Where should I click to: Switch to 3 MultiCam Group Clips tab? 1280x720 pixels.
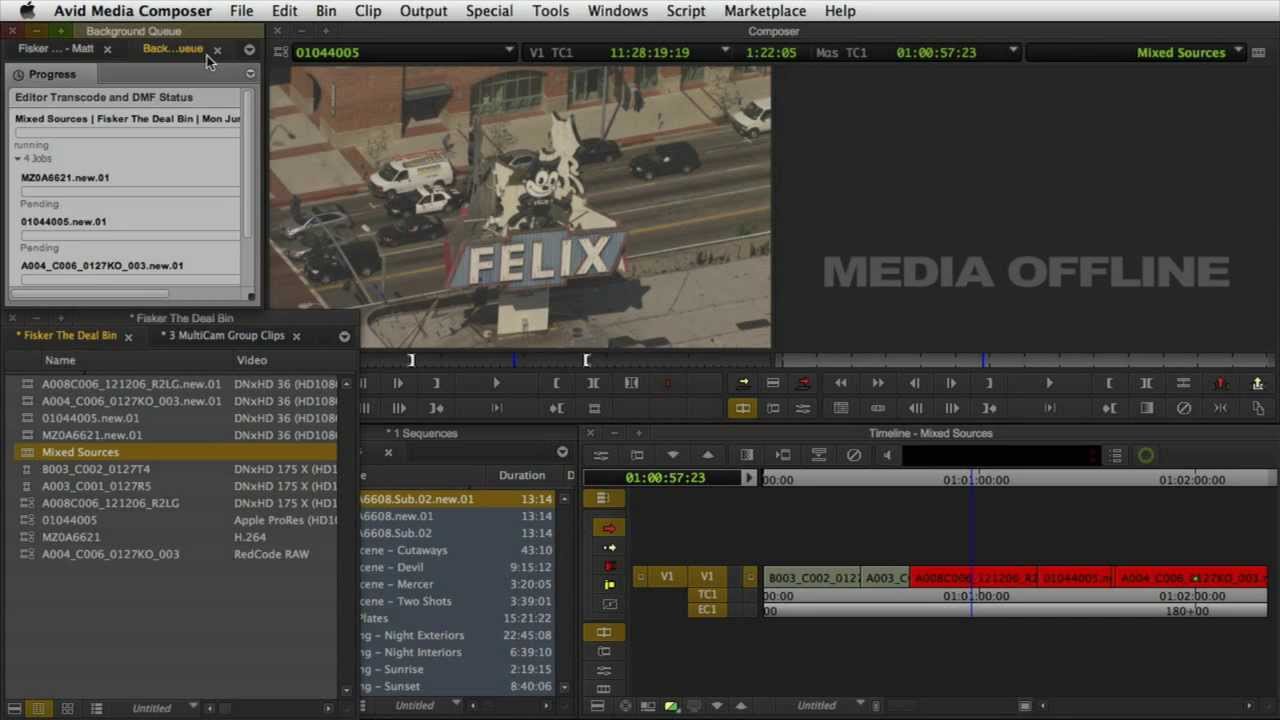[227, 336]
